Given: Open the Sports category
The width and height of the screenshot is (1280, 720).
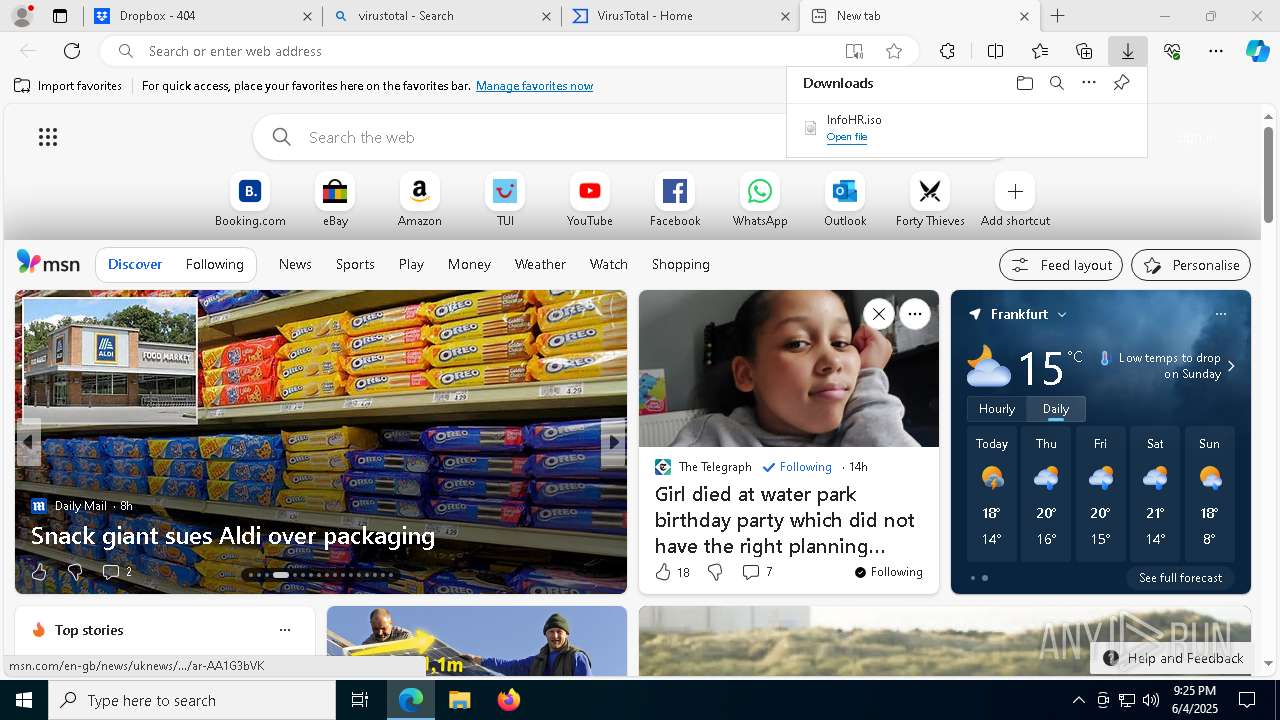Looking at the screenshot, I should 355,265.
